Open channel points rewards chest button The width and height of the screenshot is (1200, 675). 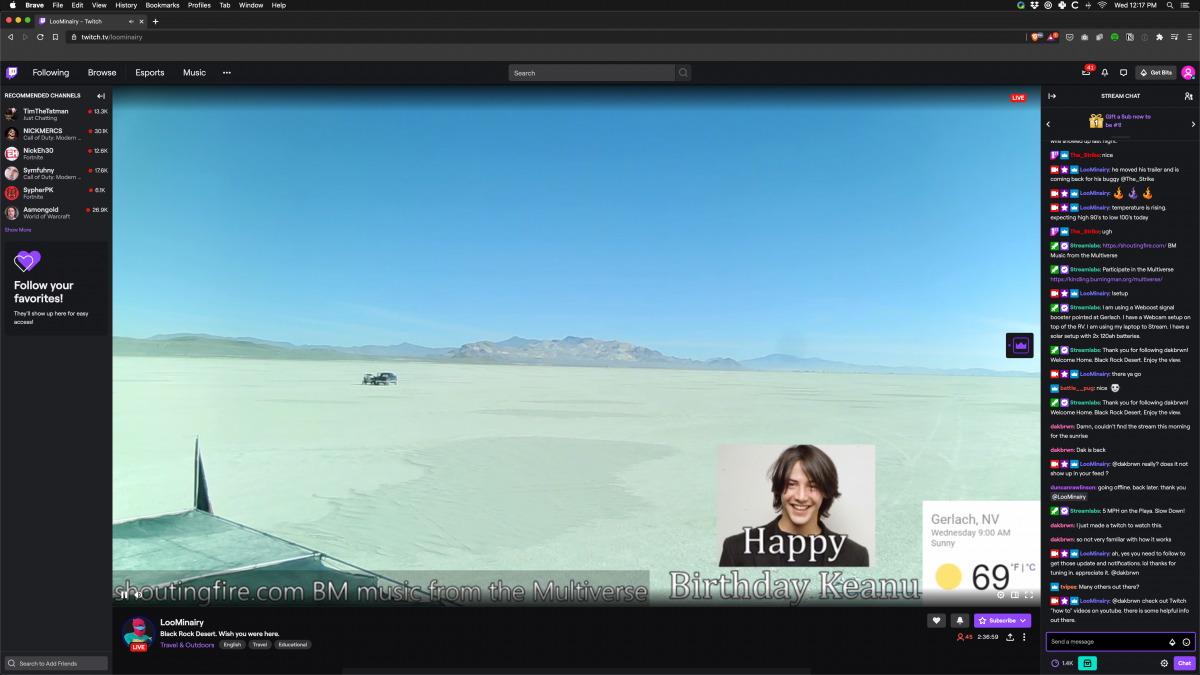(1088, 663)
